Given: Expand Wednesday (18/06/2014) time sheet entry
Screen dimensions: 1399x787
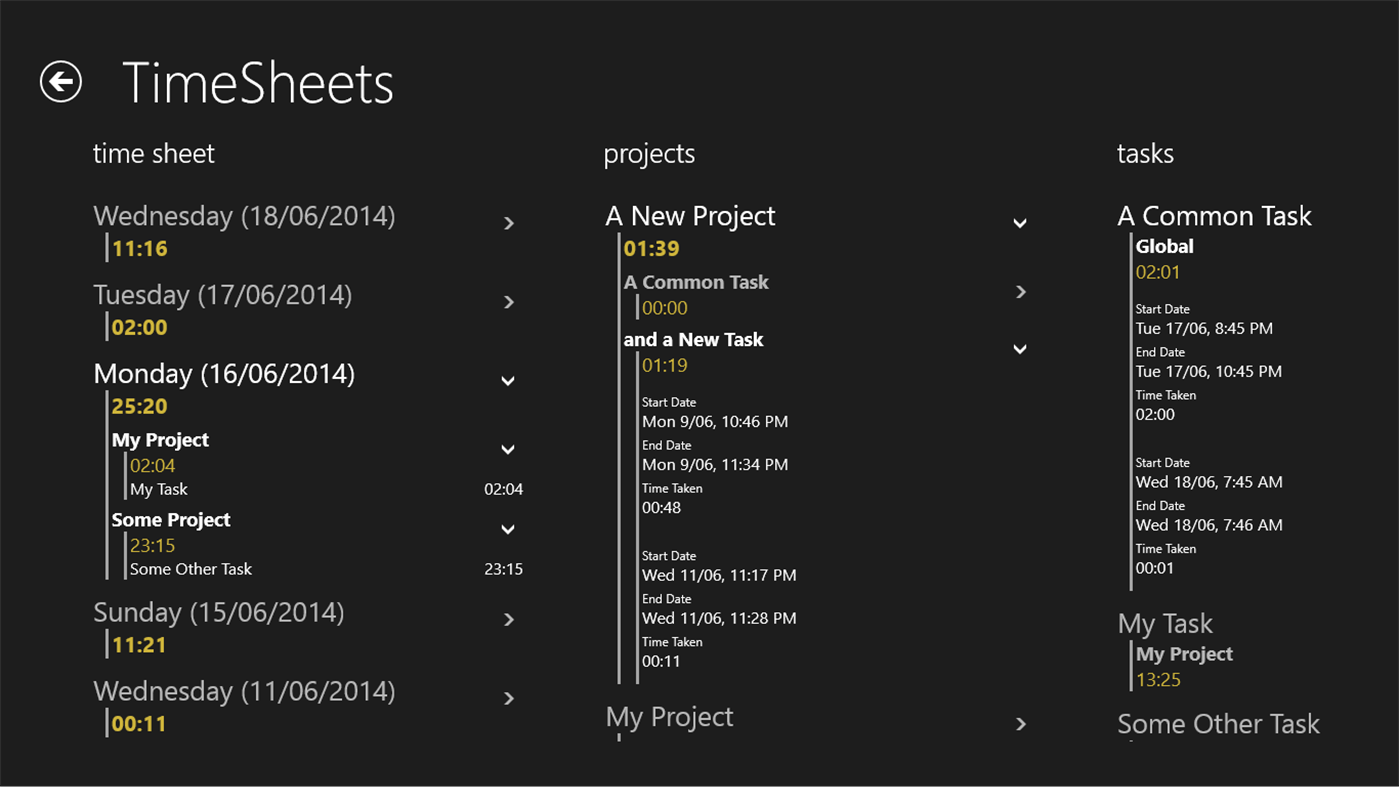Looking at the screenshot, I should pyautogui.click(x=509, y=224).
